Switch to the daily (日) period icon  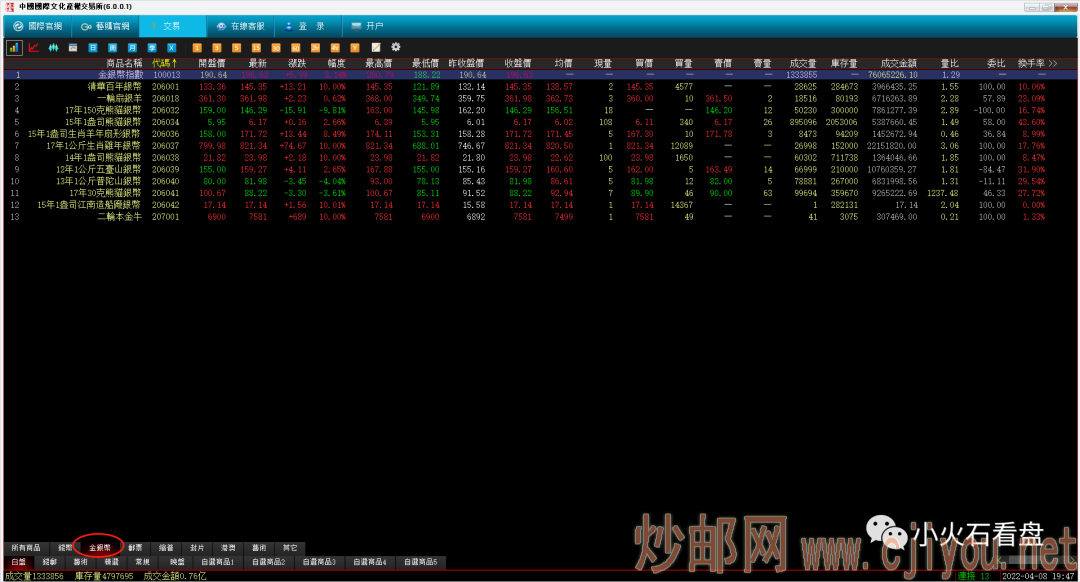[x=93, y=47]
